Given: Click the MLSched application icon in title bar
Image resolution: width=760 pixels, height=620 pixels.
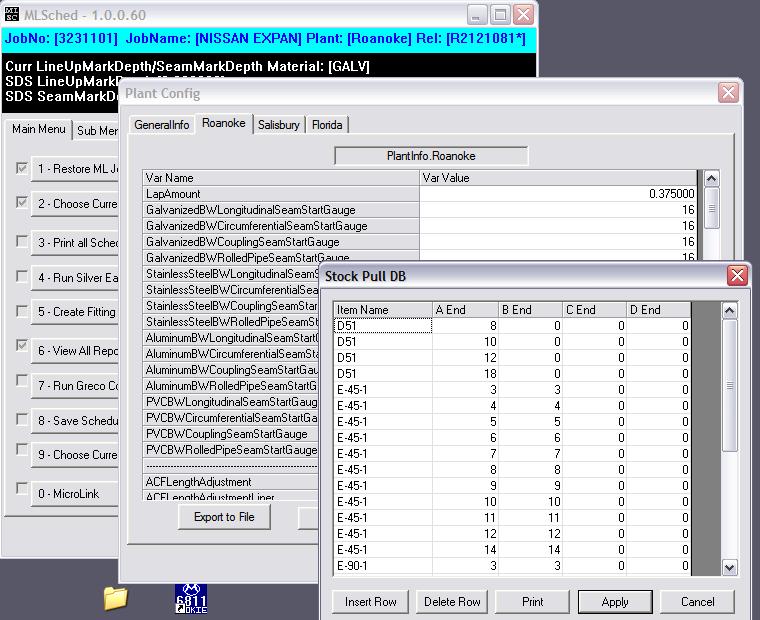Looking at the screenshot, I should pos(14,14).
